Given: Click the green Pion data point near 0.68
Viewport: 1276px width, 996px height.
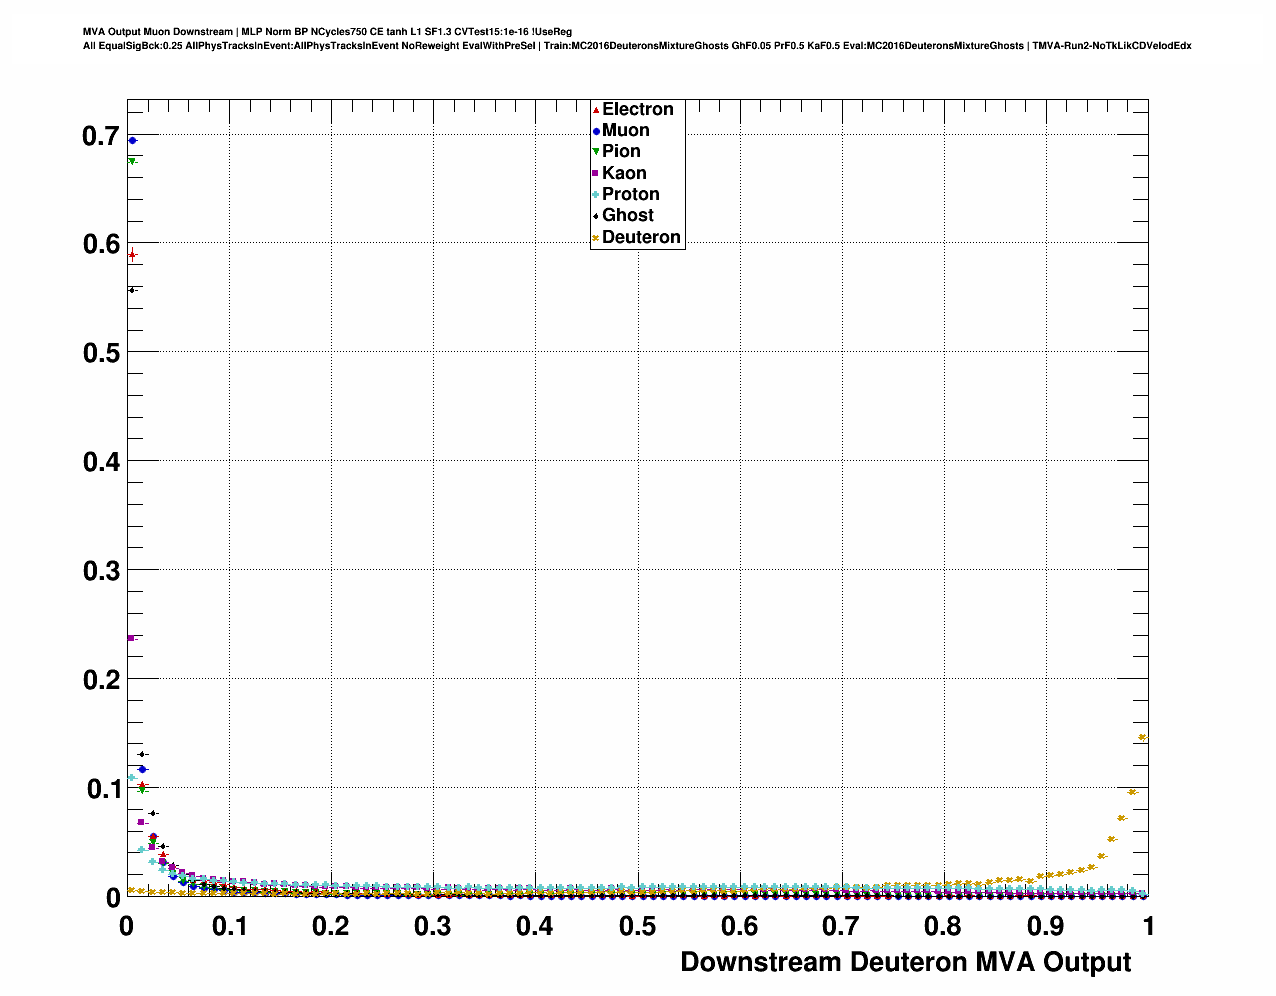Looking at the screenshot, I should click(132, 161).
